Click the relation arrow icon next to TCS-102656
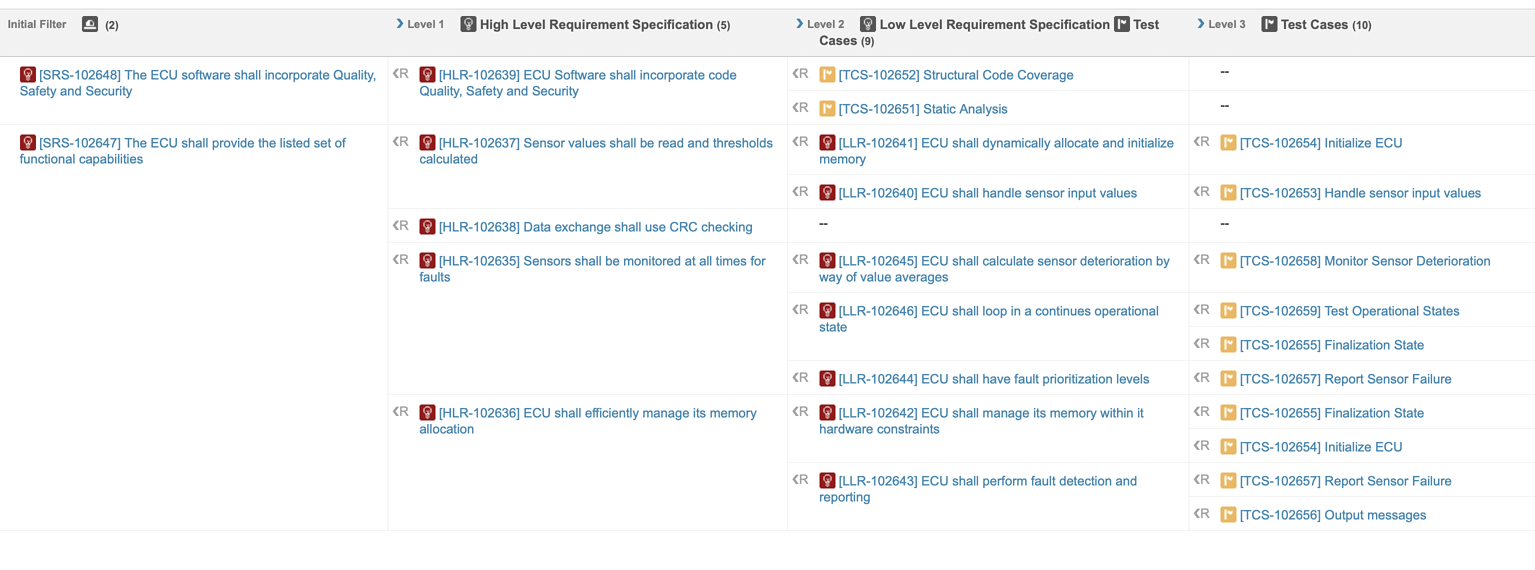The image size is (1535, 570). (1202, 514)
